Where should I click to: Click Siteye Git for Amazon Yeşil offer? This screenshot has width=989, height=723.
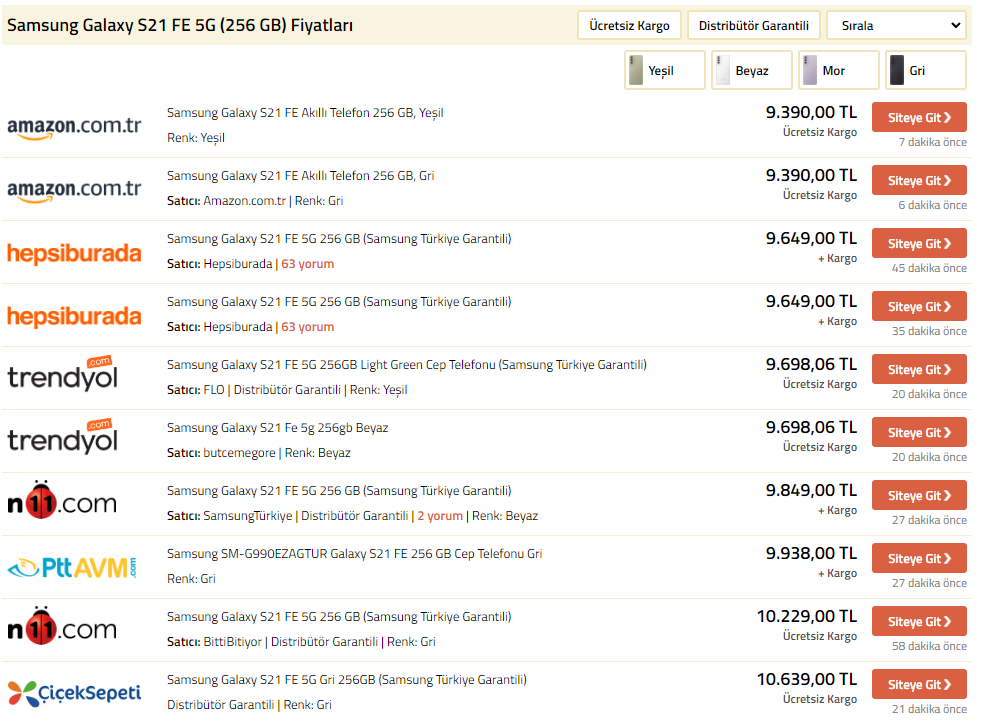pyautogui.click(x=919, y=117)
